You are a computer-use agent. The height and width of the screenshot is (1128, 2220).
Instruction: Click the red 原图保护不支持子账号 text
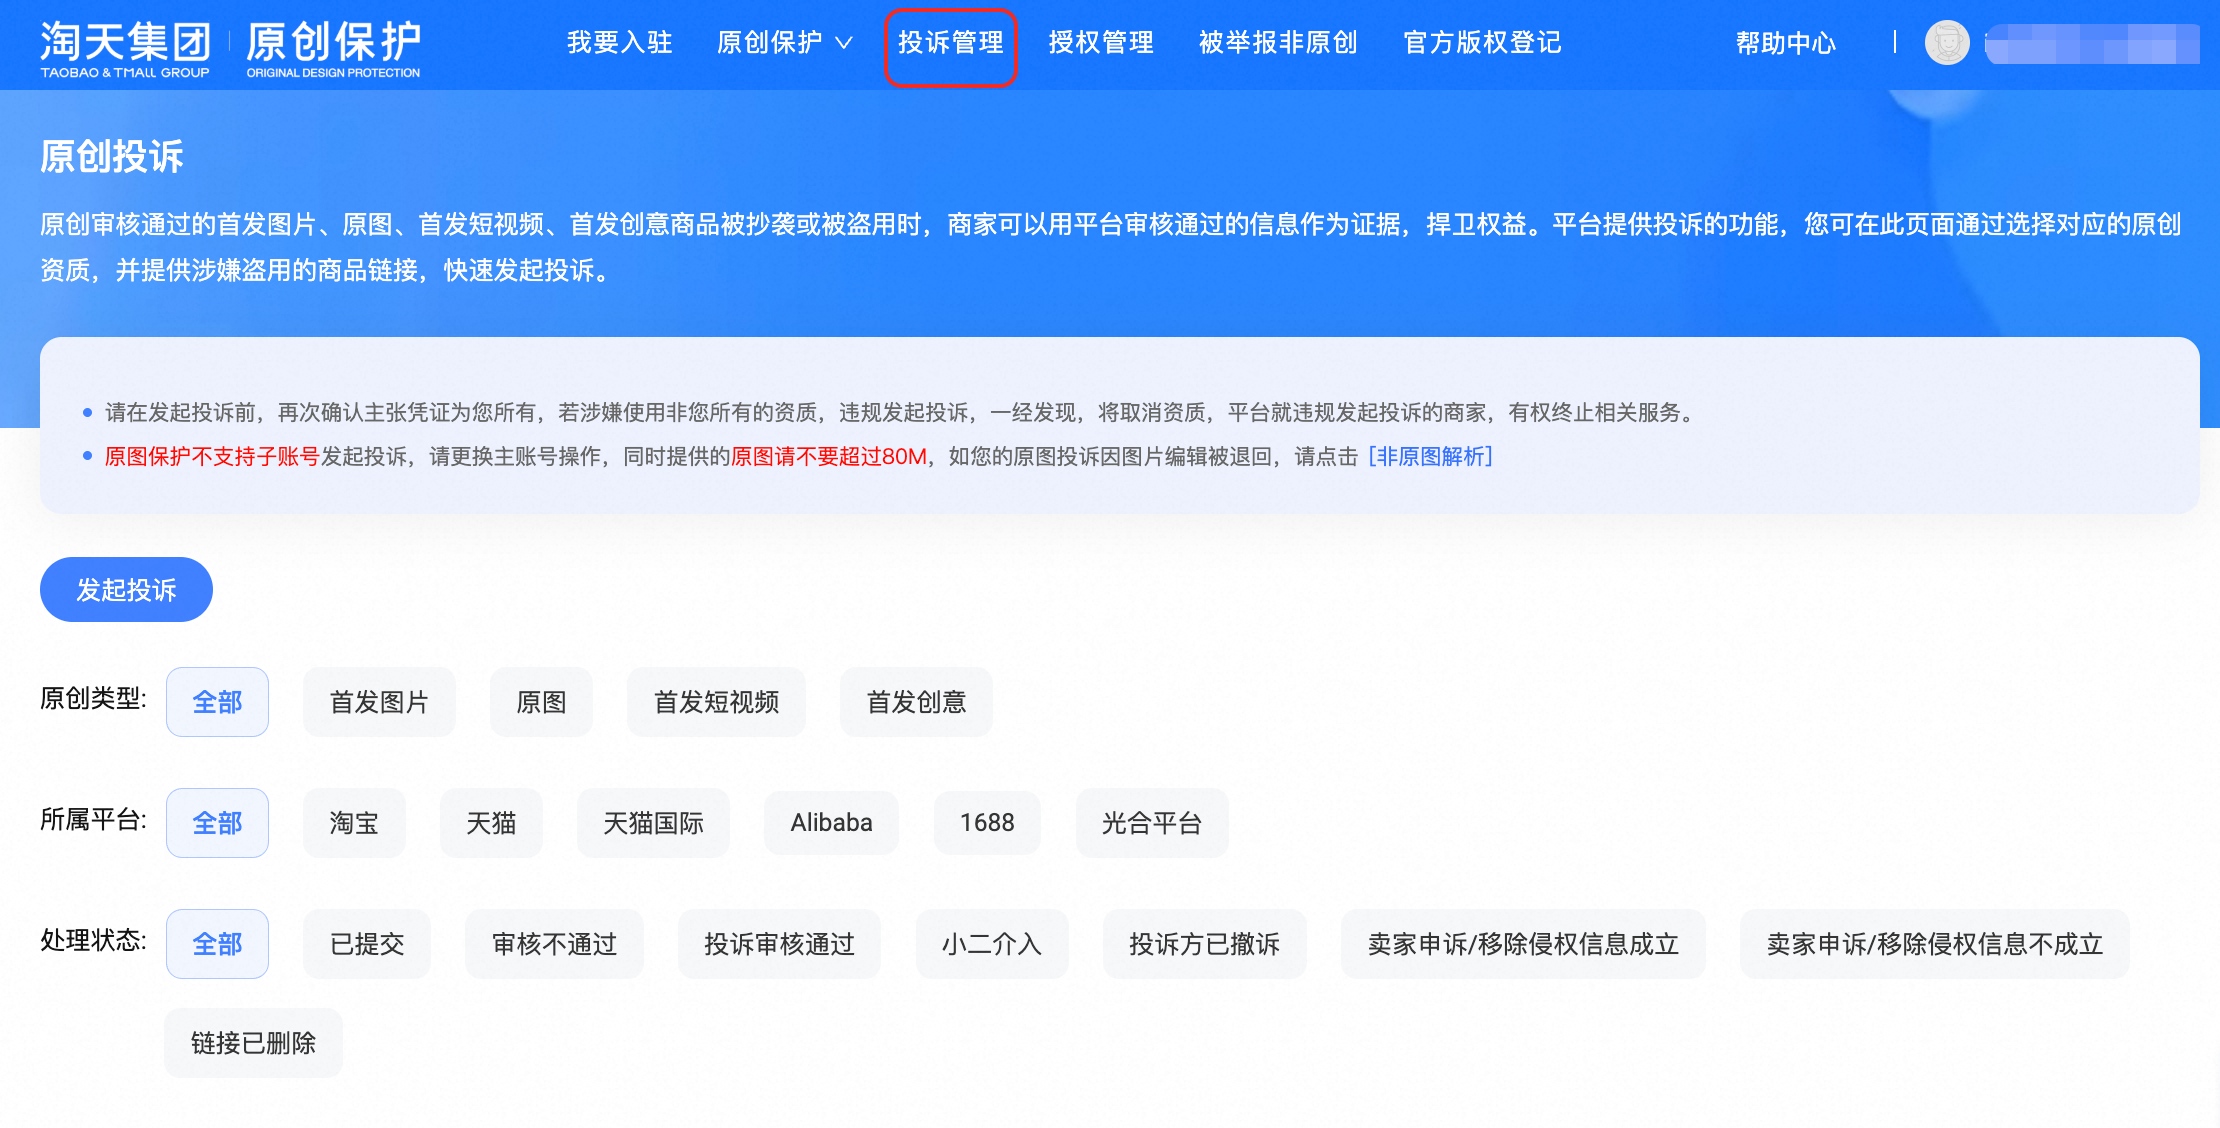click(x=212, y=457)
